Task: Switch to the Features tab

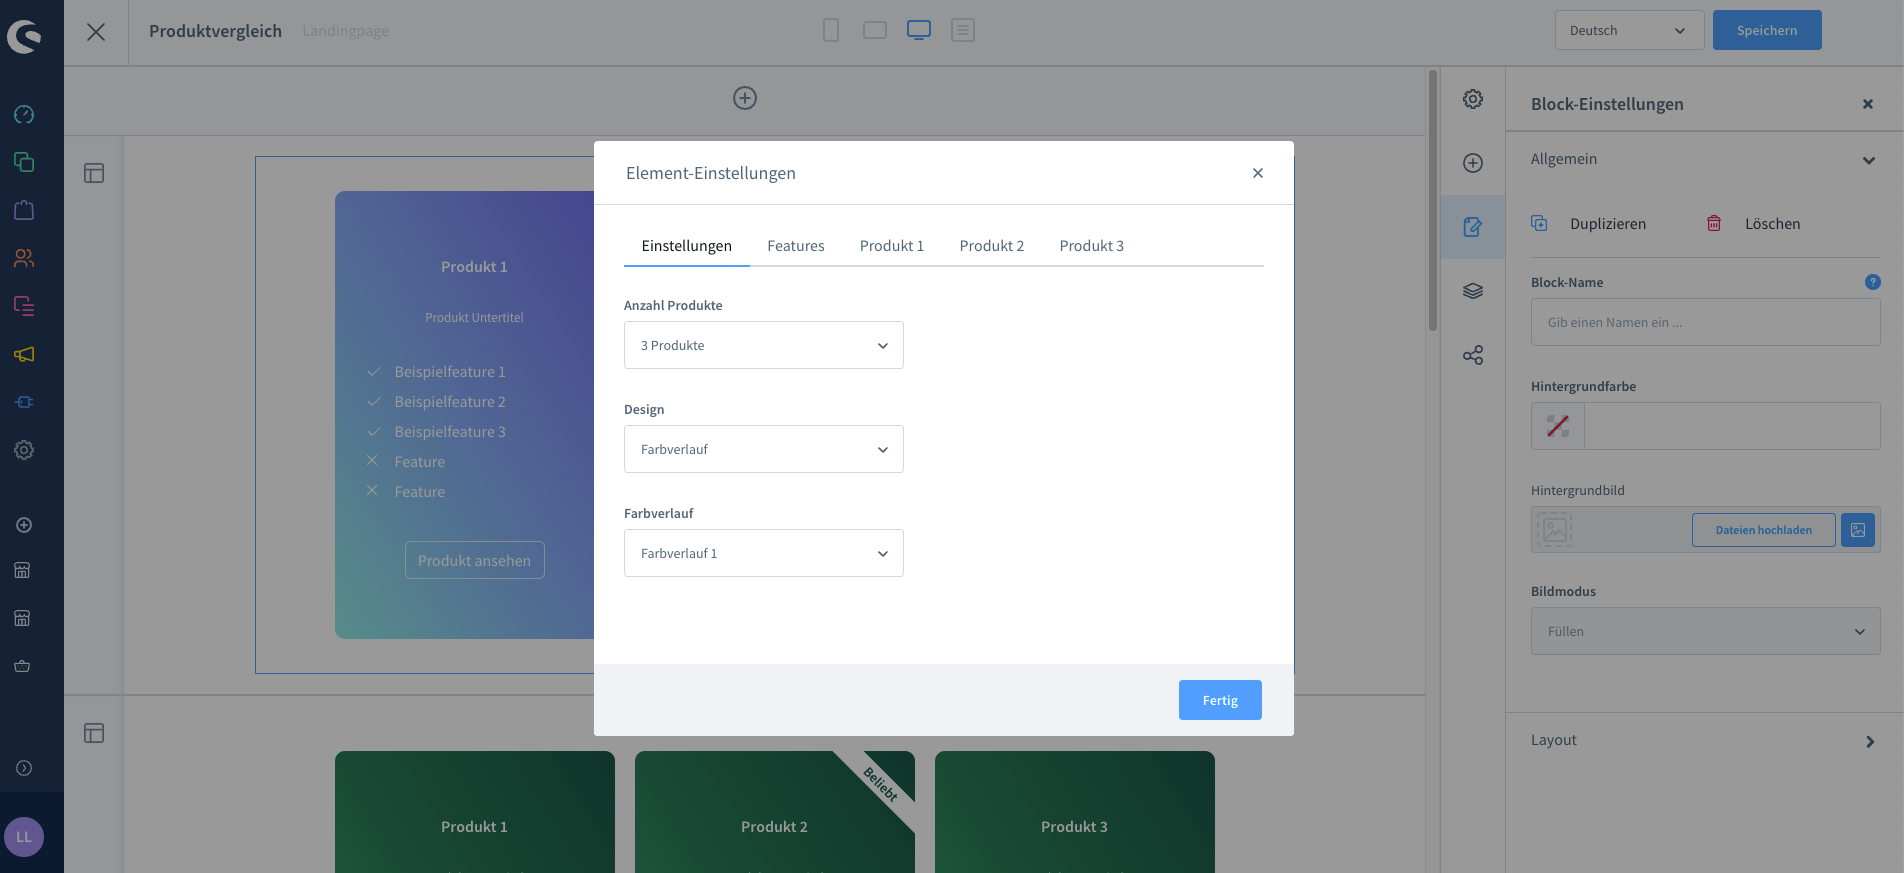Action: pos(796,246)
